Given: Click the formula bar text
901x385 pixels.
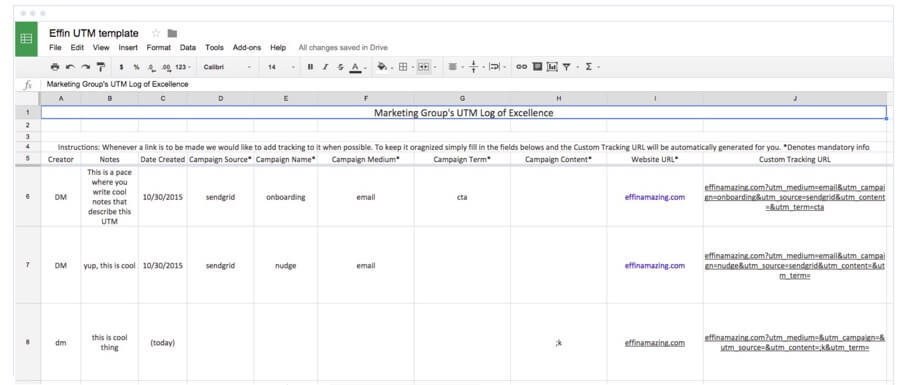Looking at the screenshot, I should click(117, 84).
